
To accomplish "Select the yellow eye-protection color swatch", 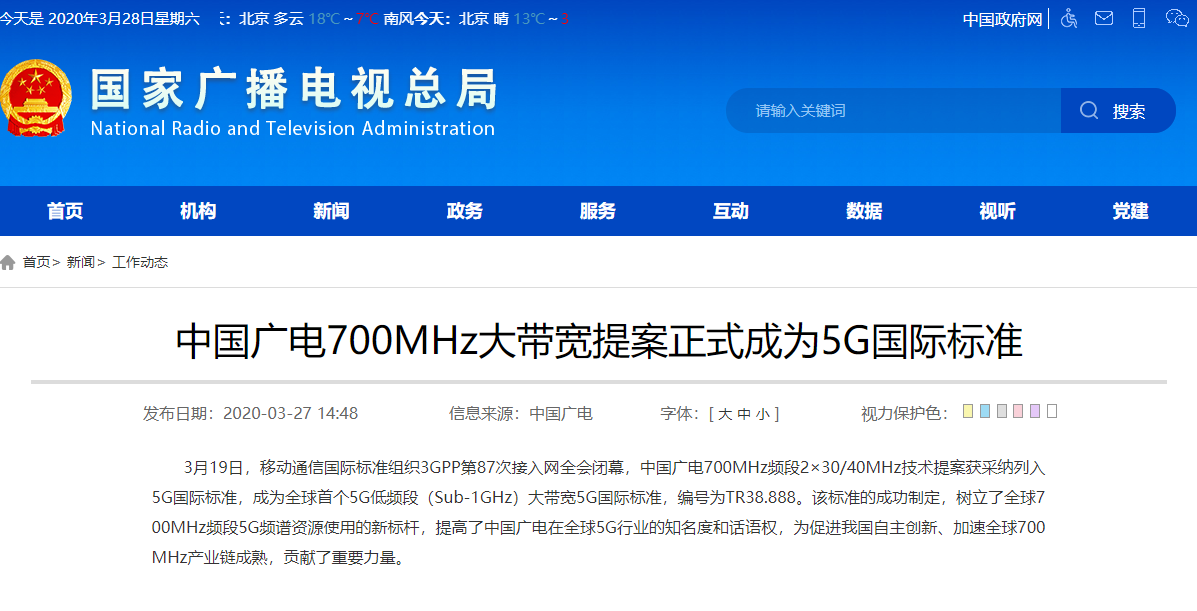I will pyautogui.click(x=967, y=410).
